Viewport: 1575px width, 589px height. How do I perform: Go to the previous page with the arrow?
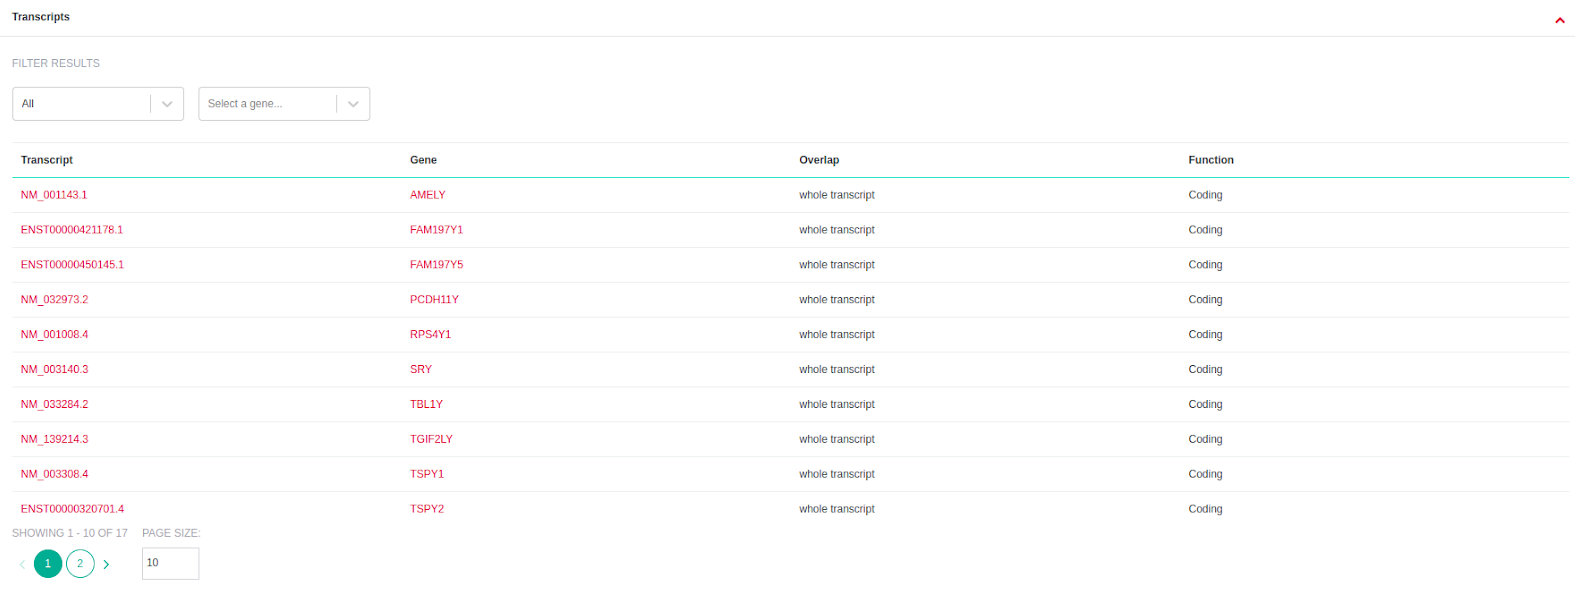(x=22, y=565)
